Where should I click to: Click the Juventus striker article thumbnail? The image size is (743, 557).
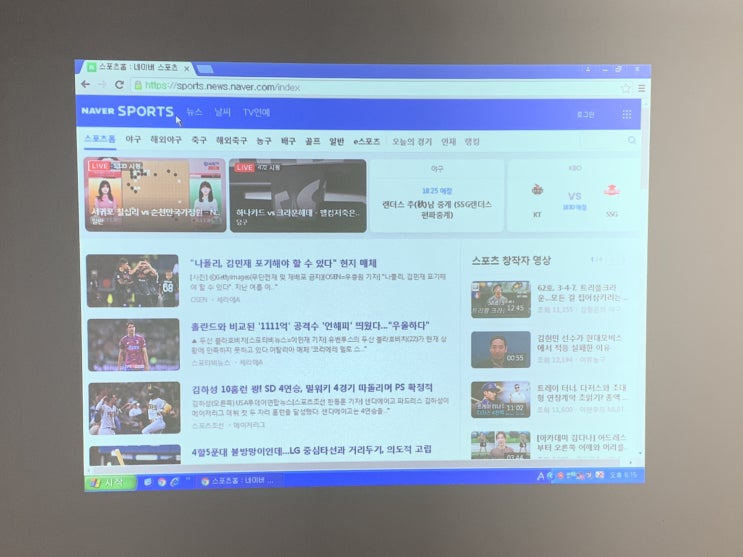[134, 345]
